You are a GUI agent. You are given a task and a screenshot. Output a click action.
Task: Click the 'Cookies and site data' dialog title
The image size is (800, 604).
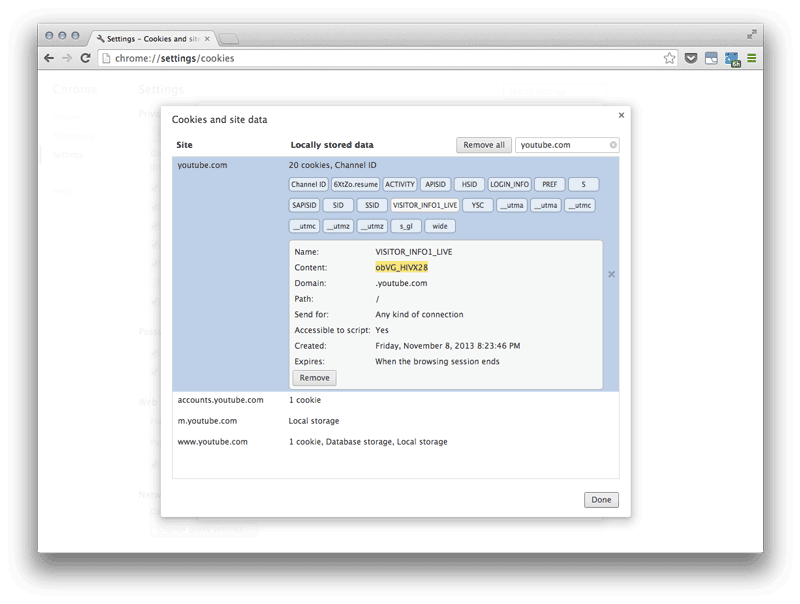(x=219, y=119)
